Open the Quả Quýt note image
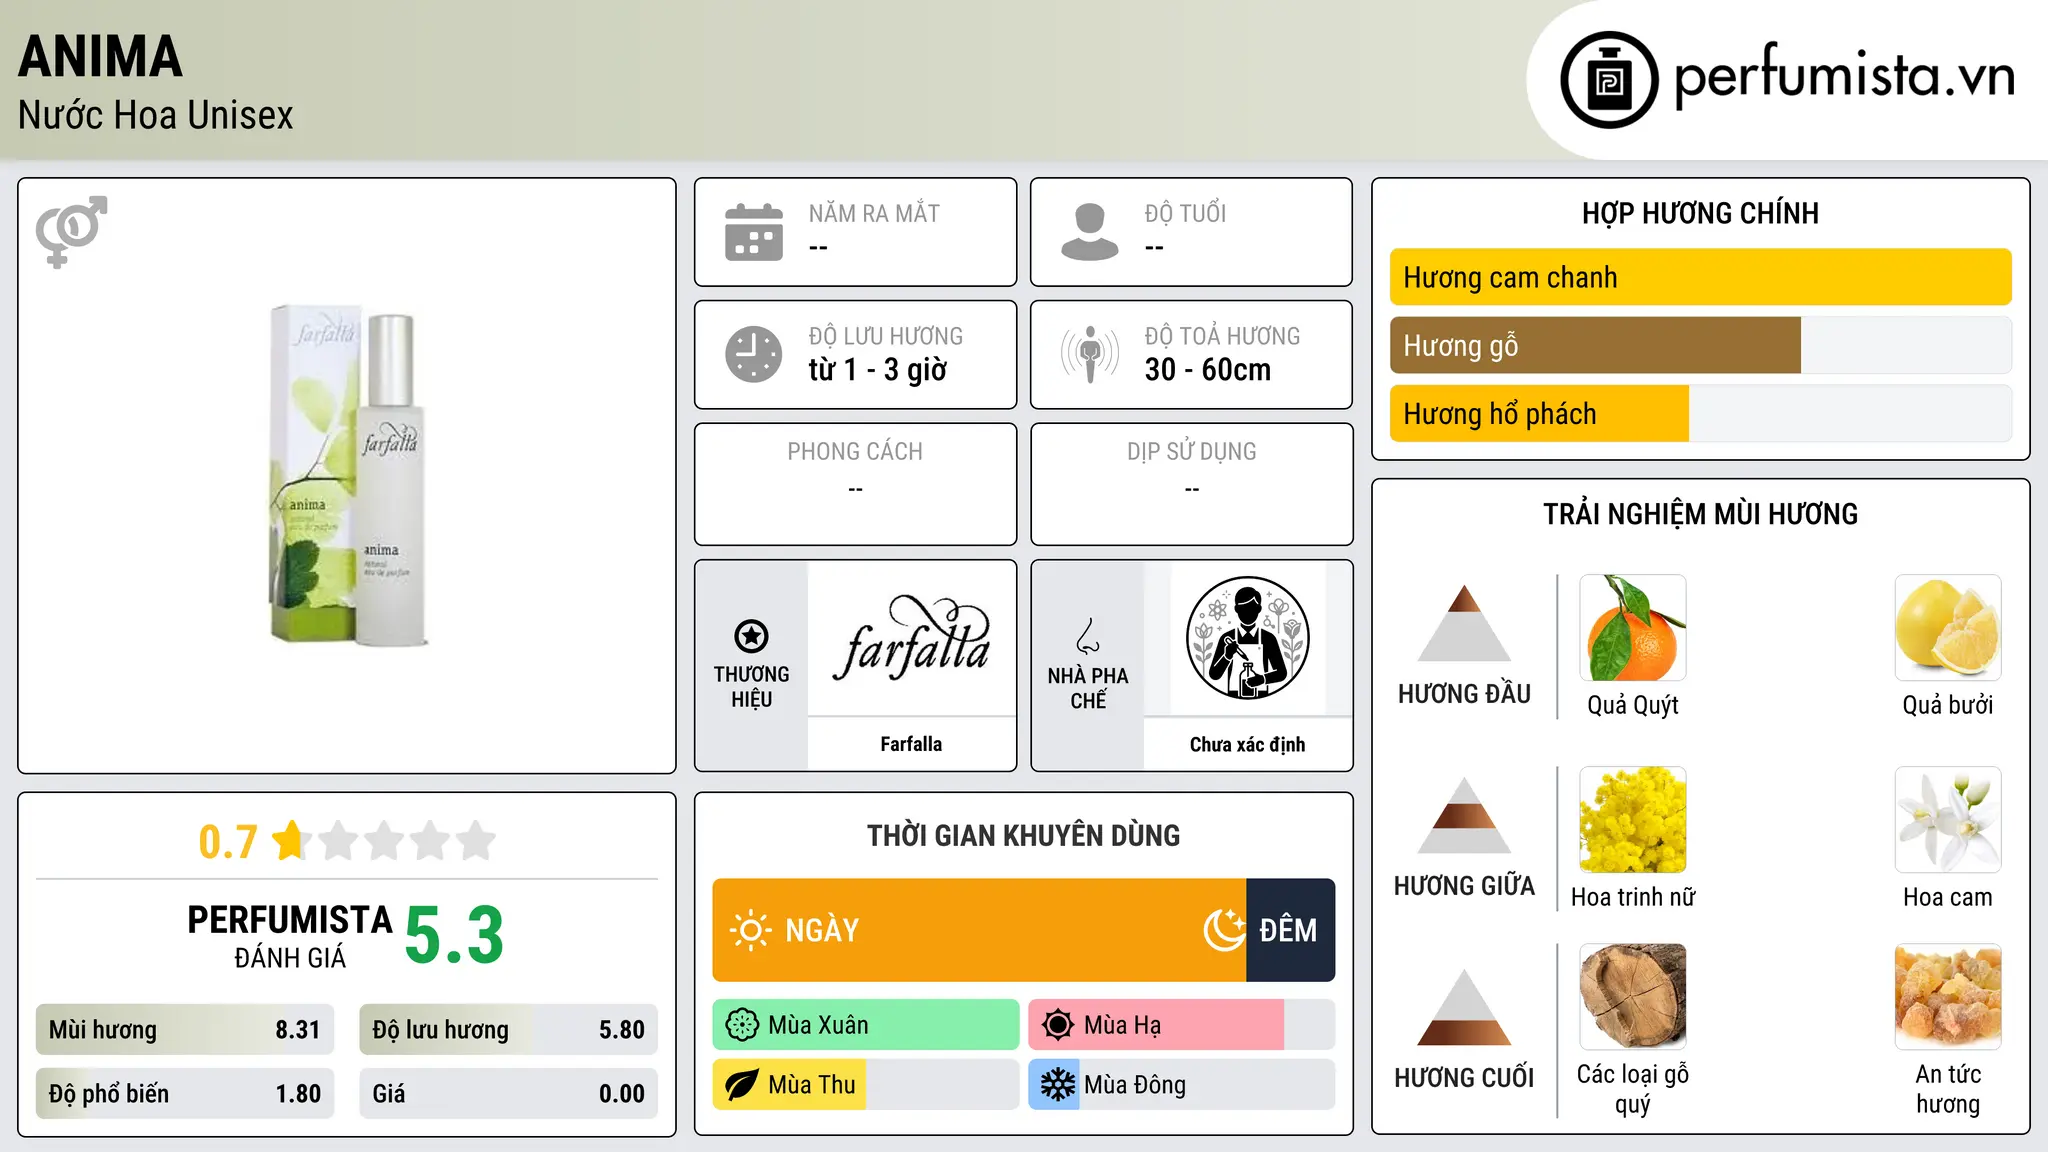This screenshot has height=1152, width=2048. click(x=1633, y=628)
